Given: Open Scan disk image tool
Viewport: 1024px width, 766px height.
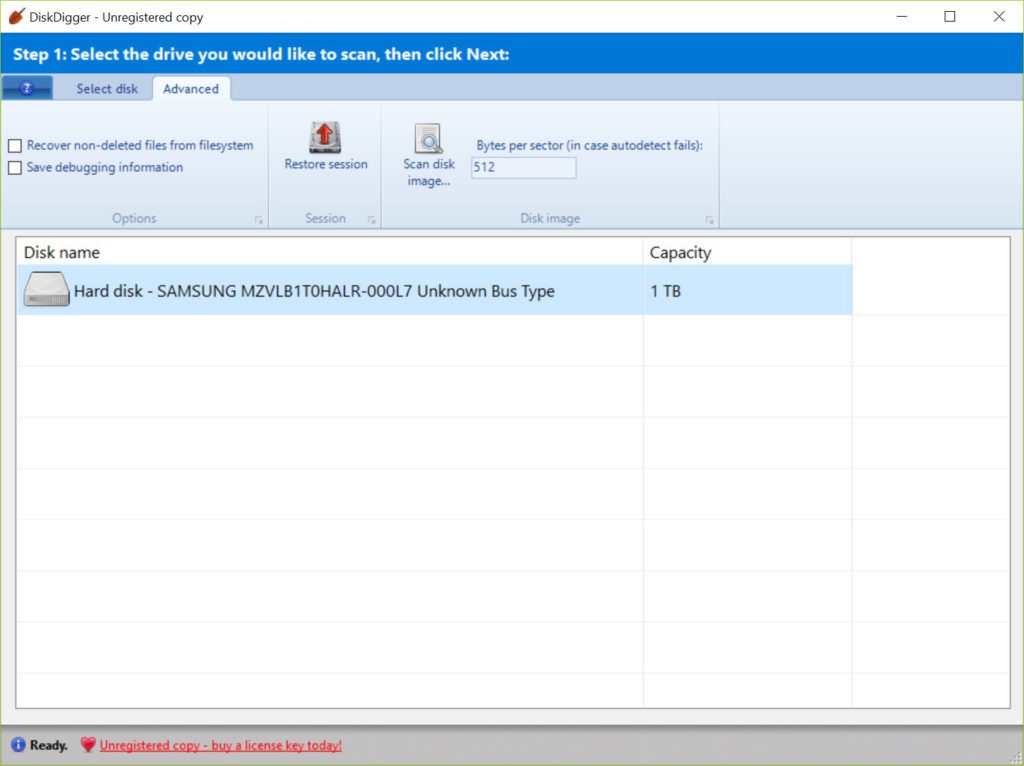Looking at the screenshot, I should point(428,155).
